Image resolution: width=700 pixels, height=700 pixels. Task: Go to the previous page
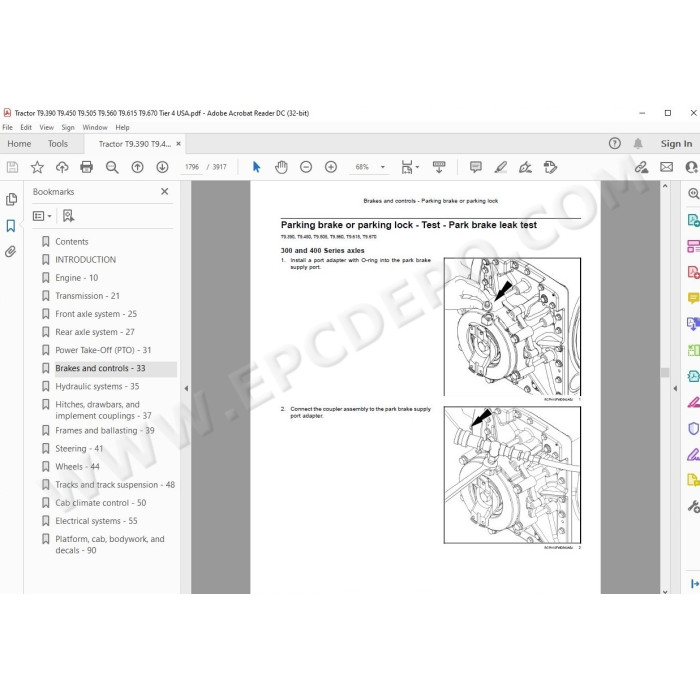point(138,167)
